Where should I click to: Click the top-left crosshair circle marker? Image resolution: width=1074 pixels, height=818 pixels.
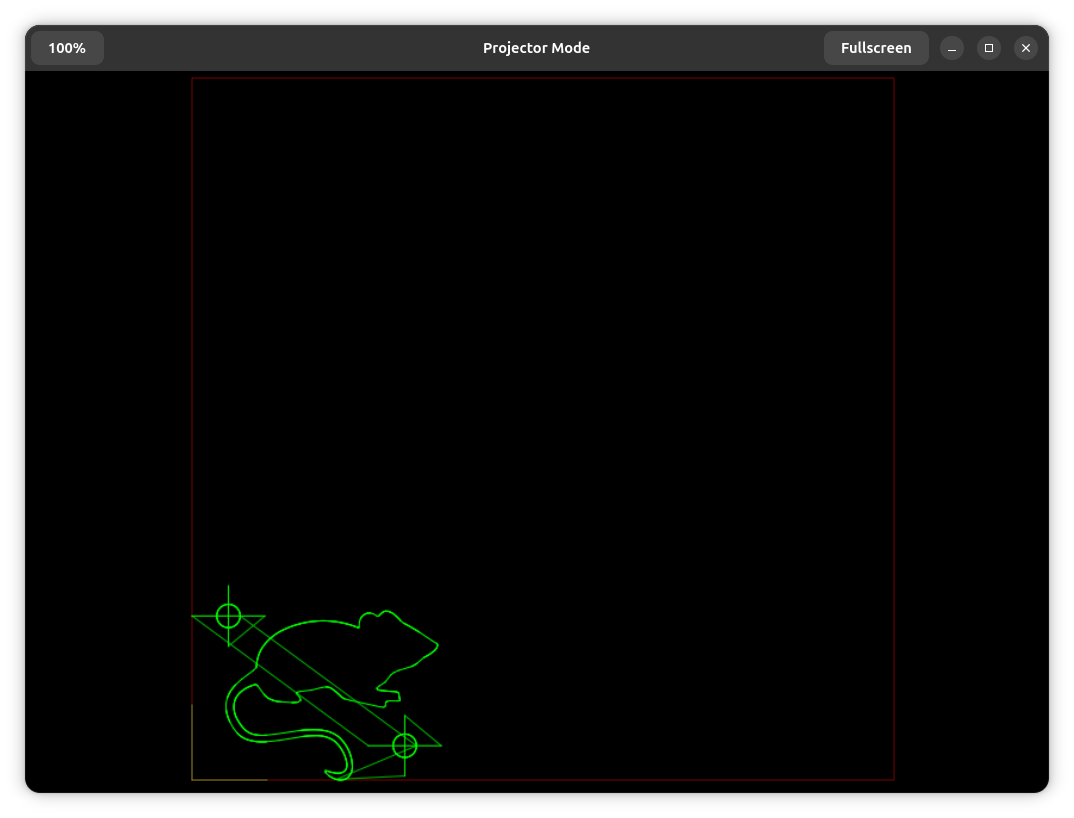pos(229,615)
